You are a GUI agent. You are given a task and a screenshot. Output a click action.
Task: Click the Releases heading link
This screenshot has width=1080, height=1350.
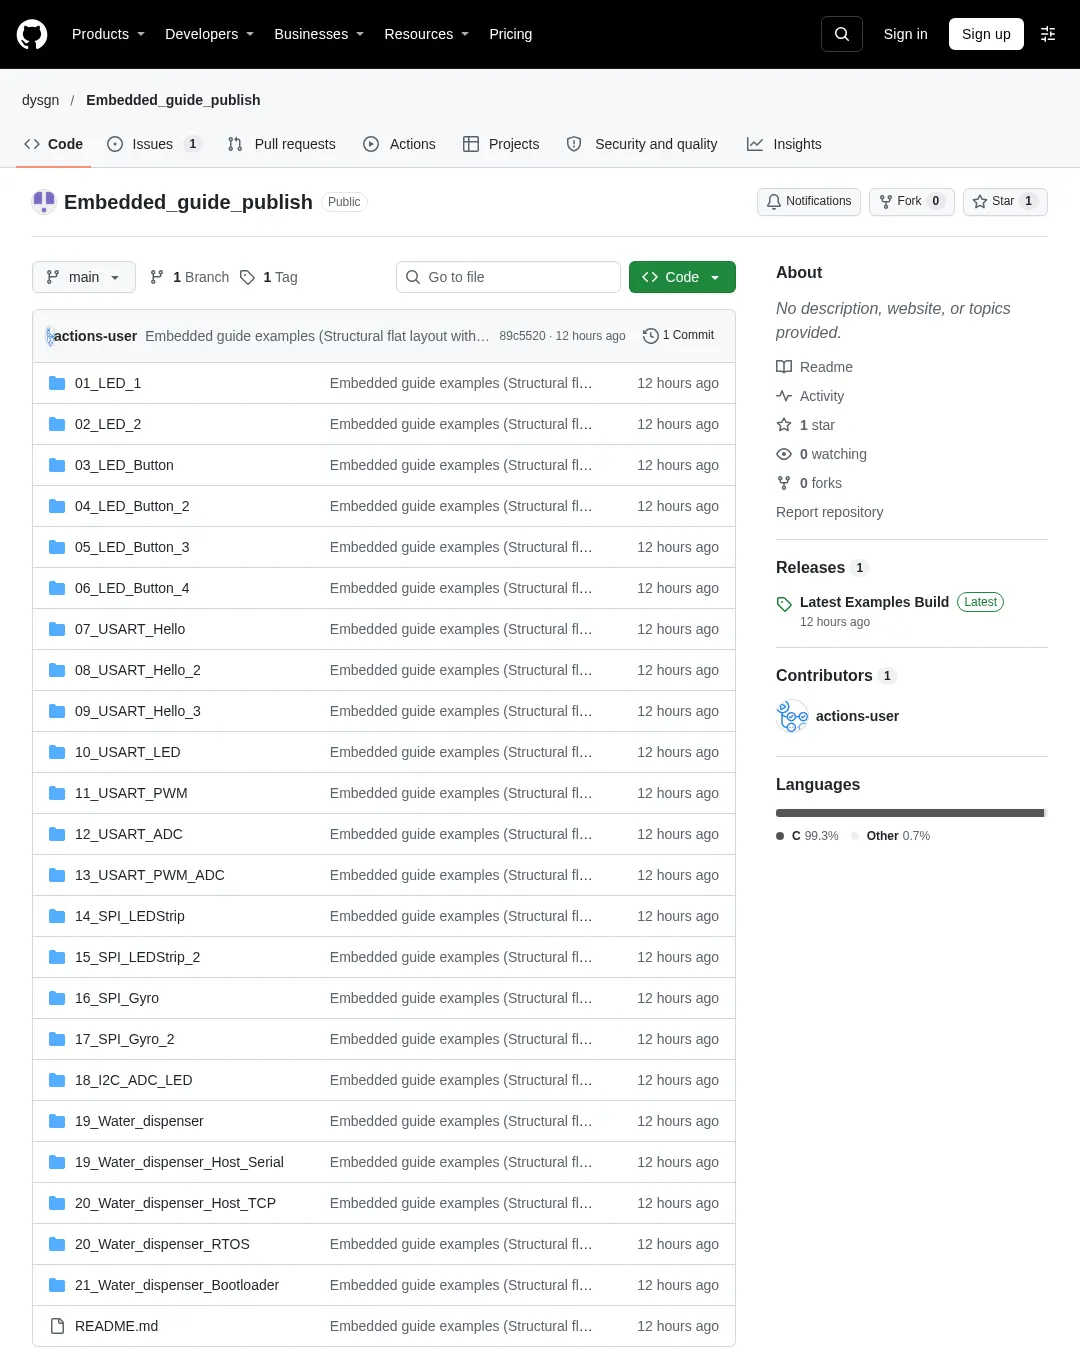tap(822, 568)
